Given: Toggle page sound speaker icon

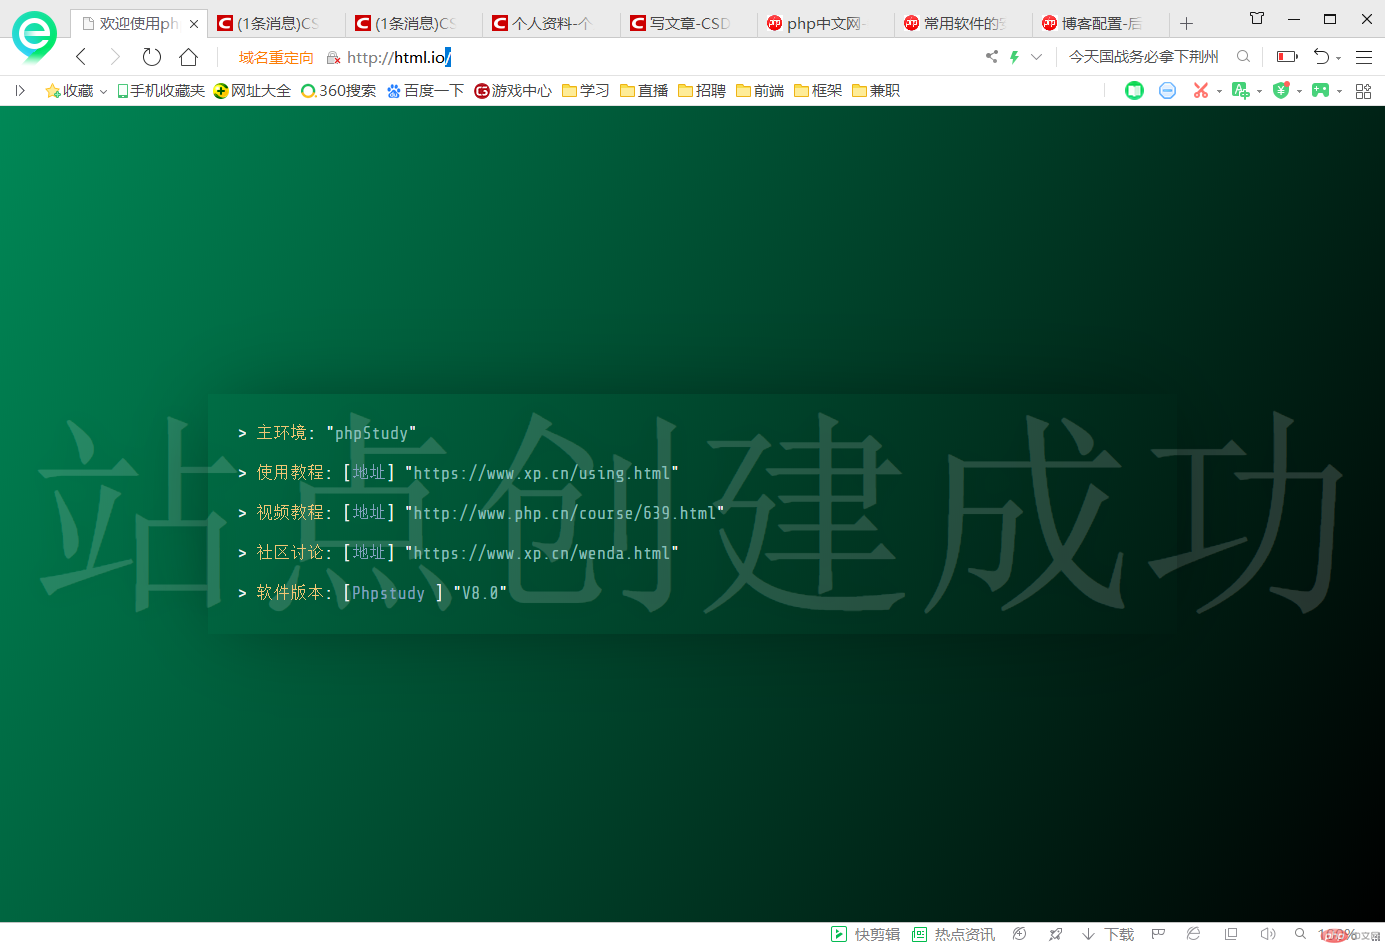Looking at the screenshot, I should (1267, 934).
